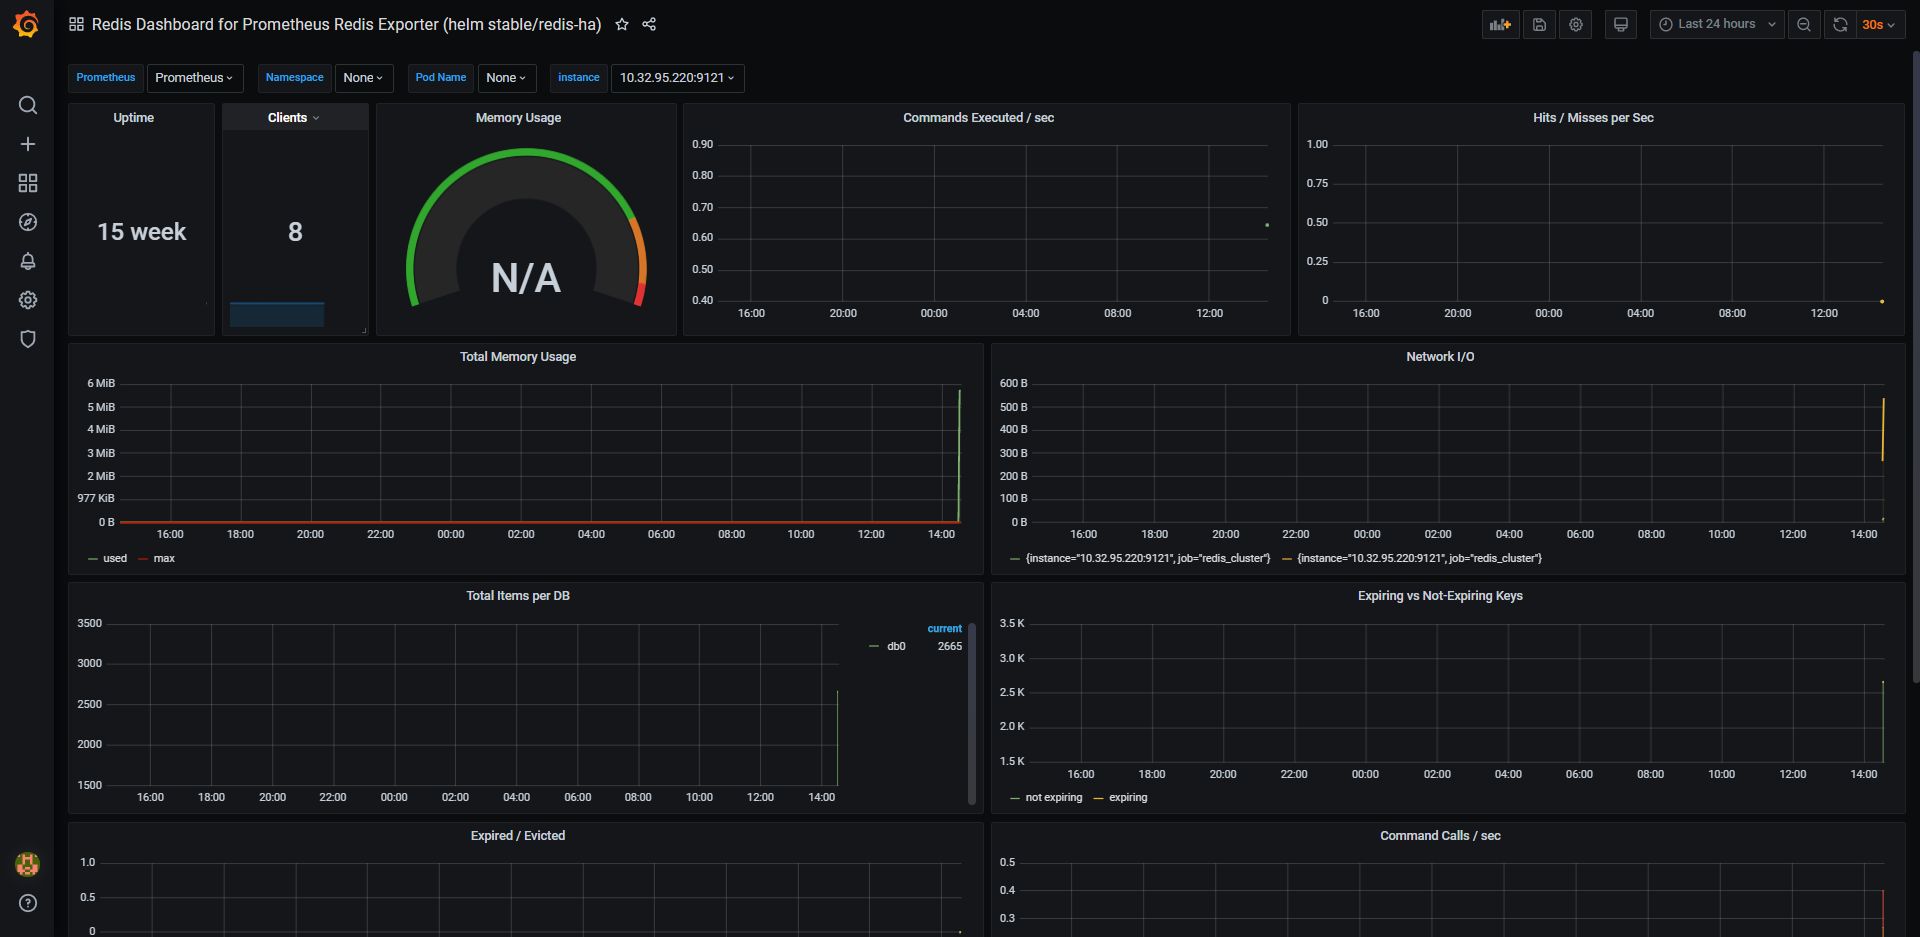1920x937 pixels.
Task: Open the Alerting bell icon
Action: (28, 261)
